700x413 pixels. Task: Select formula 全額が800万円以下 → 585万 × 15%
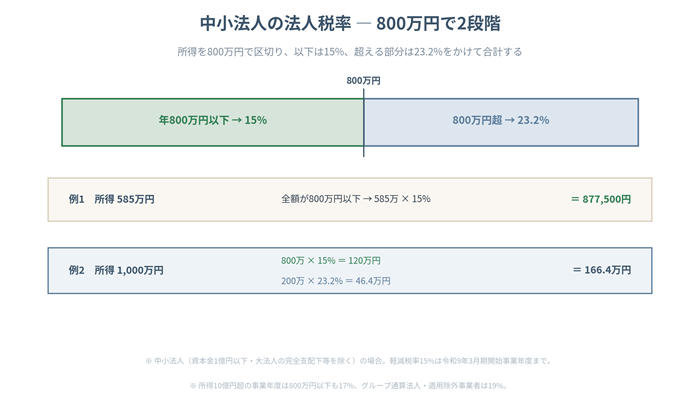point(356,199)
